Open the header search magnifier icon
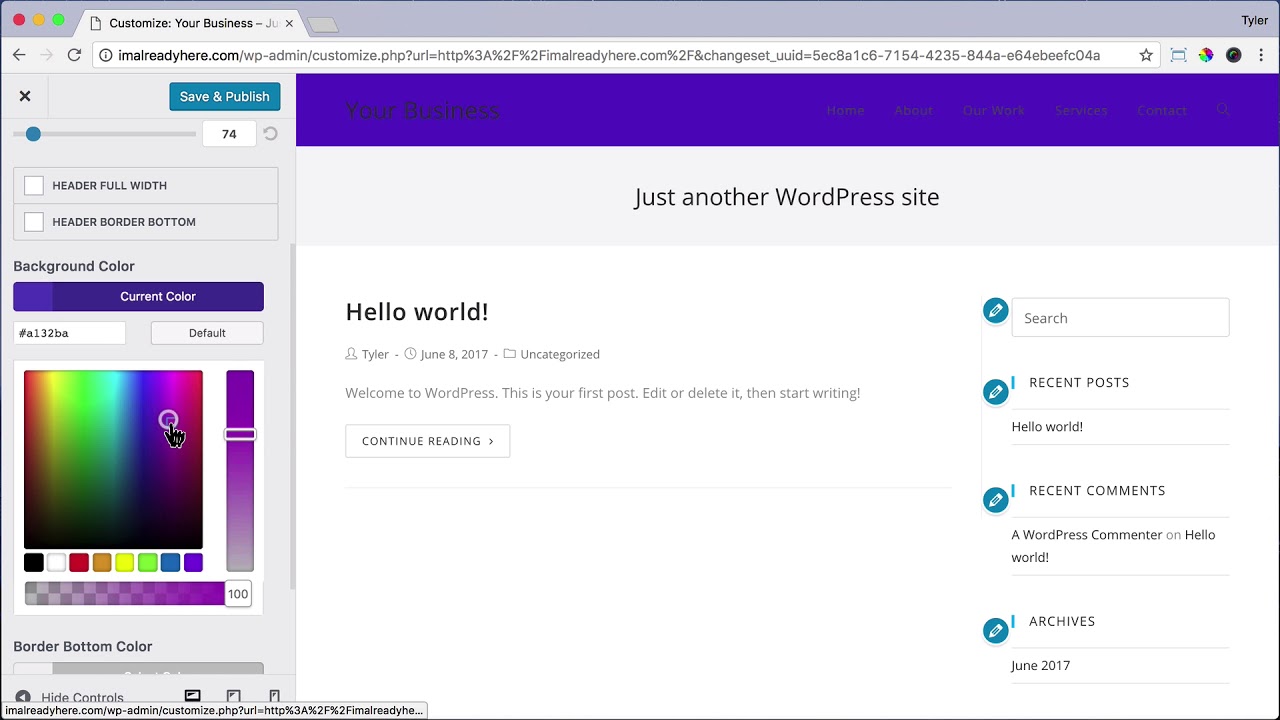The height and width of the screenshot is (720, 1280). [x=1223, y=110]
